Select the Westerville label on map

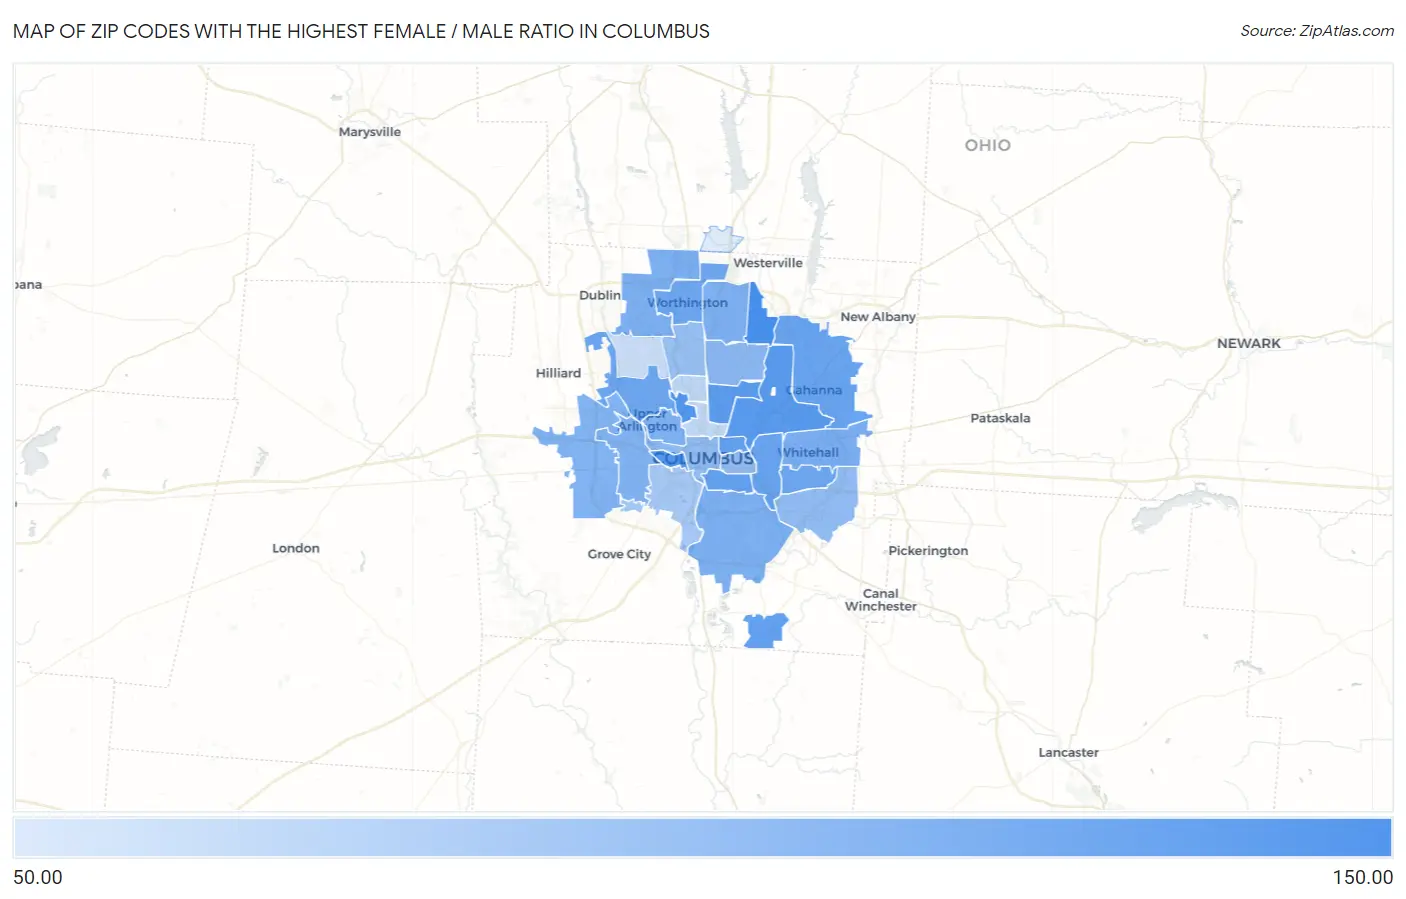(767, 263)
